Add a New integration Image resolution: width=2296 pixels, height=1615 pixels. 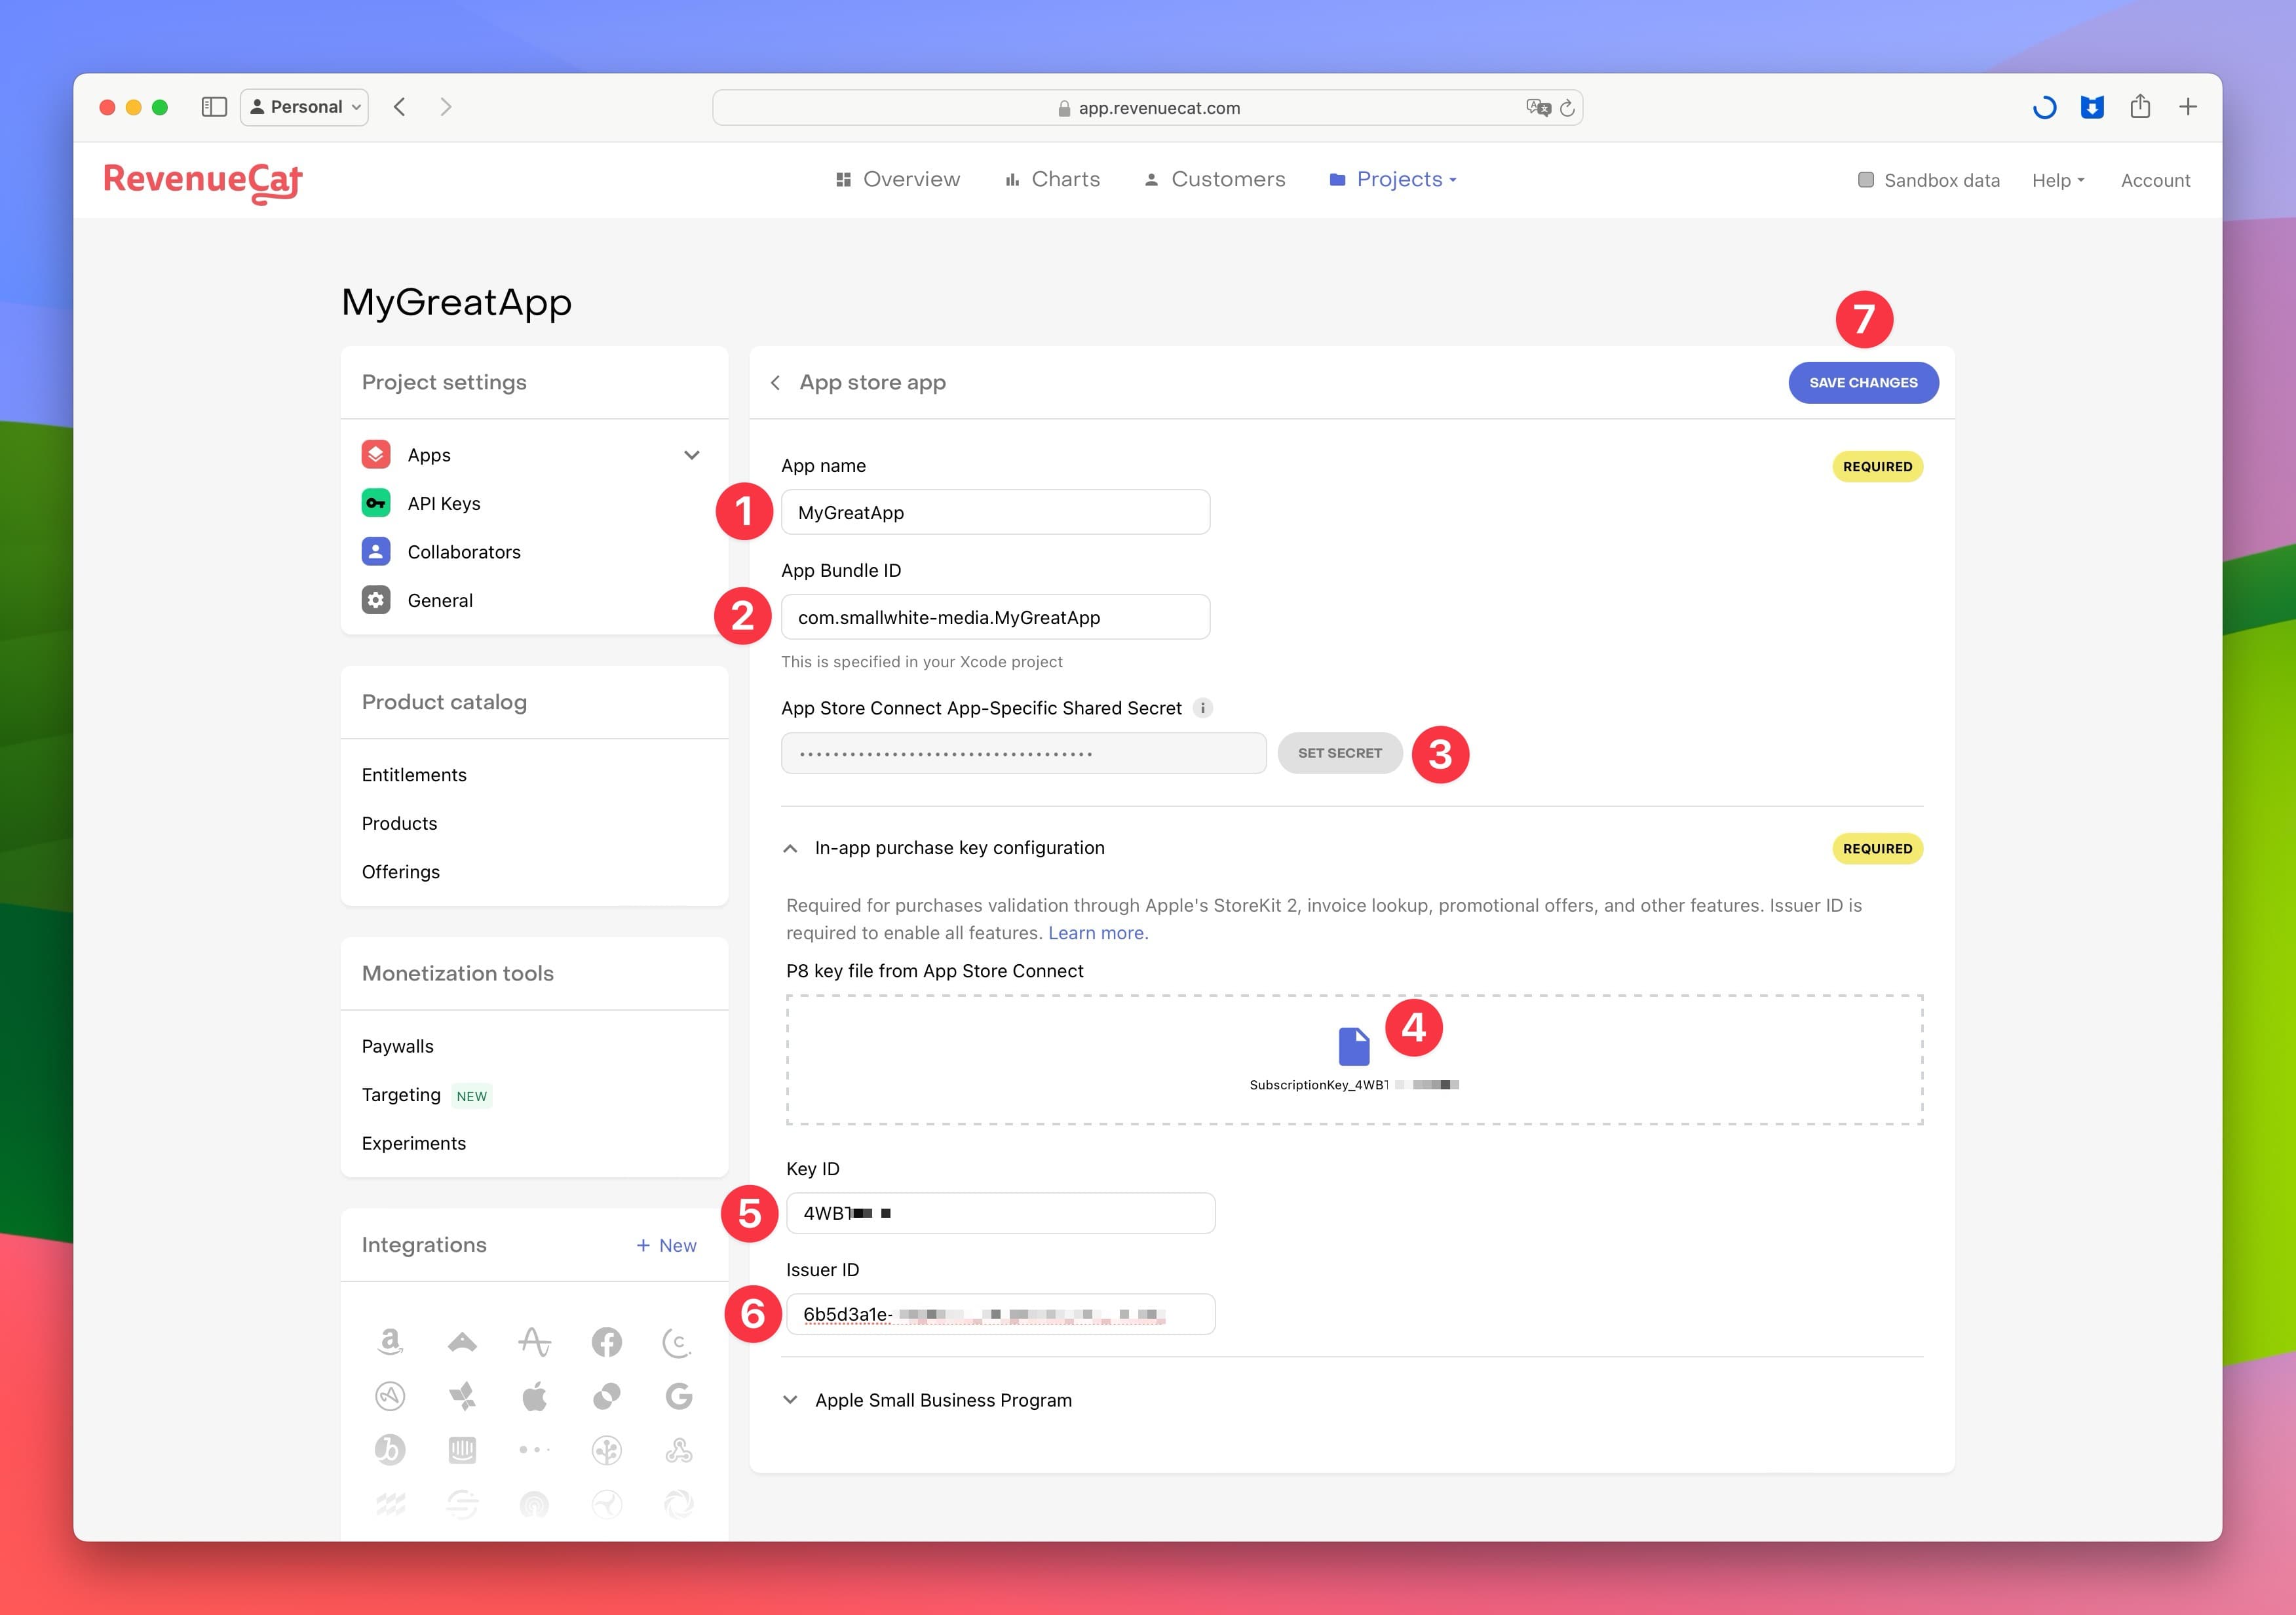(666, 1246)
